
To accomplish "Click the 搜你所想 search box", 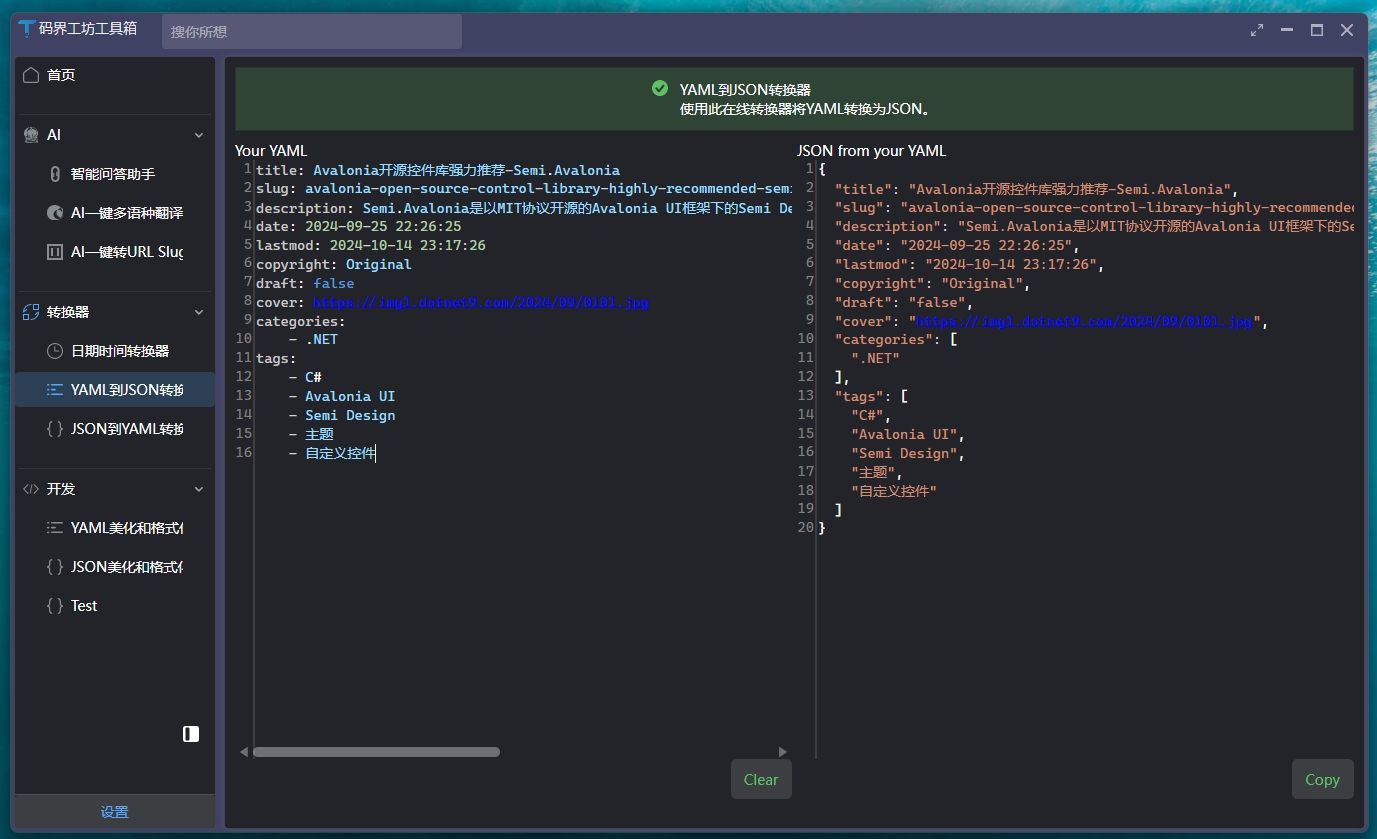I will pyautogui.click(x=312, y=32).
